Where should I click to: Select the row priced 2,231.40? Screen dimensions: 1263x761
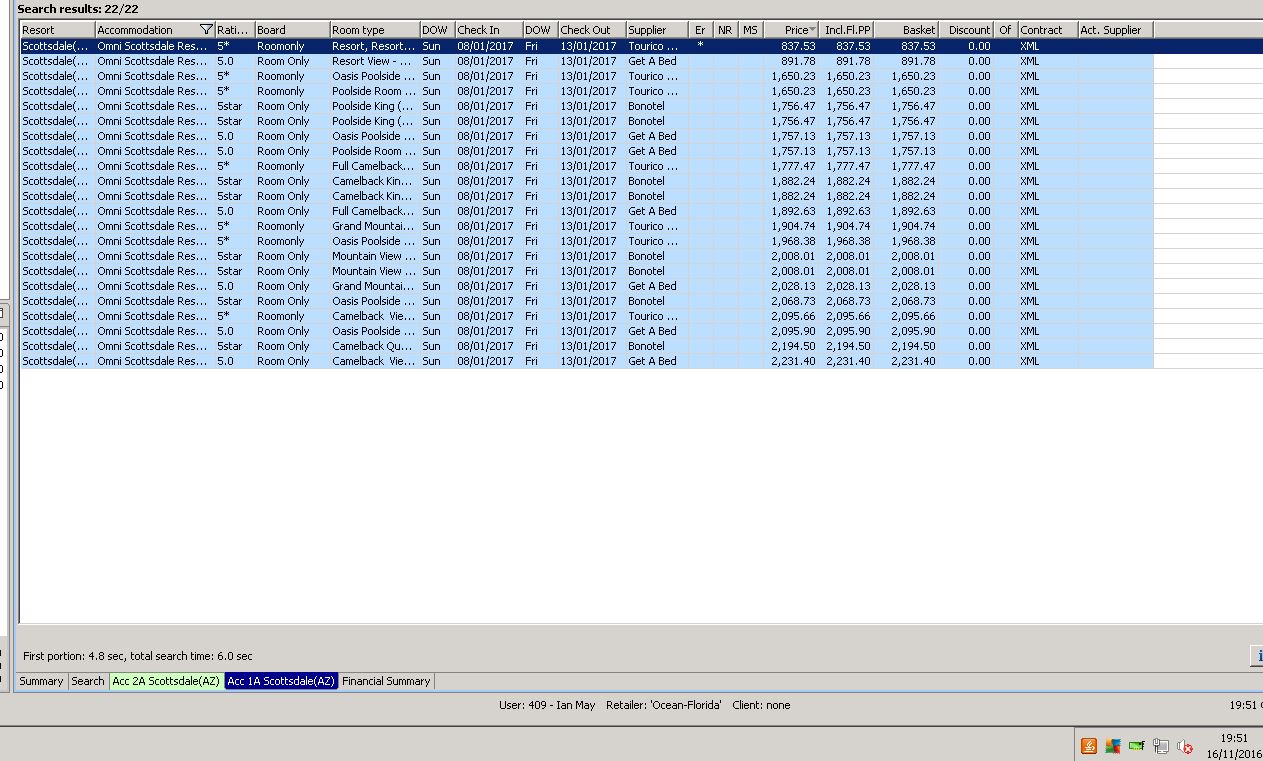587,361
